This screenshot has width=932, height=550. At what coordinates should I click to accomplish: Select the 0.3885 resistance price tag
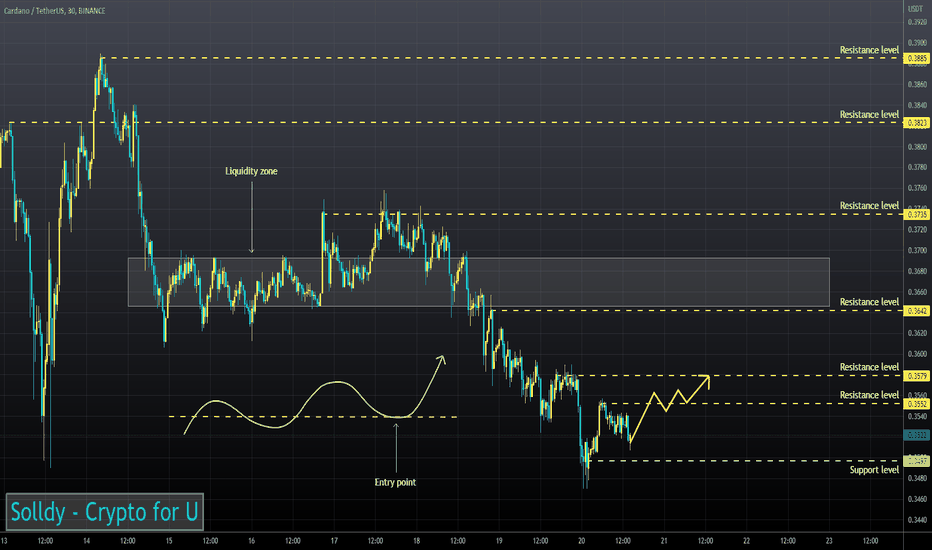click(917, 58)
